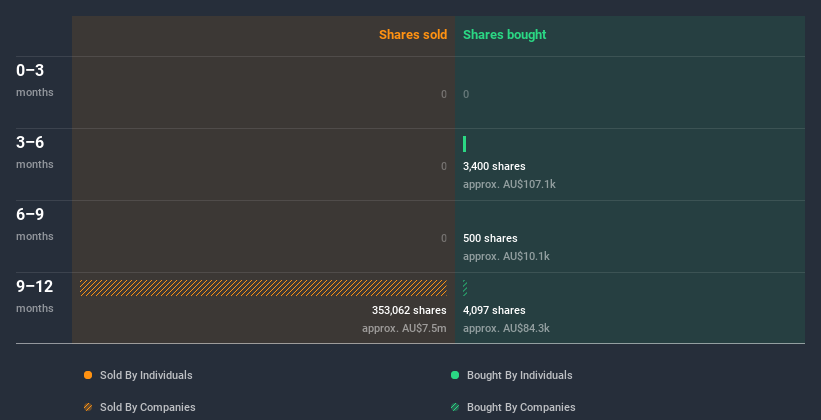Click the 0 sold value in 0–3 months row
The height and width of the screenshot is (420, 821).
point(444,94)
